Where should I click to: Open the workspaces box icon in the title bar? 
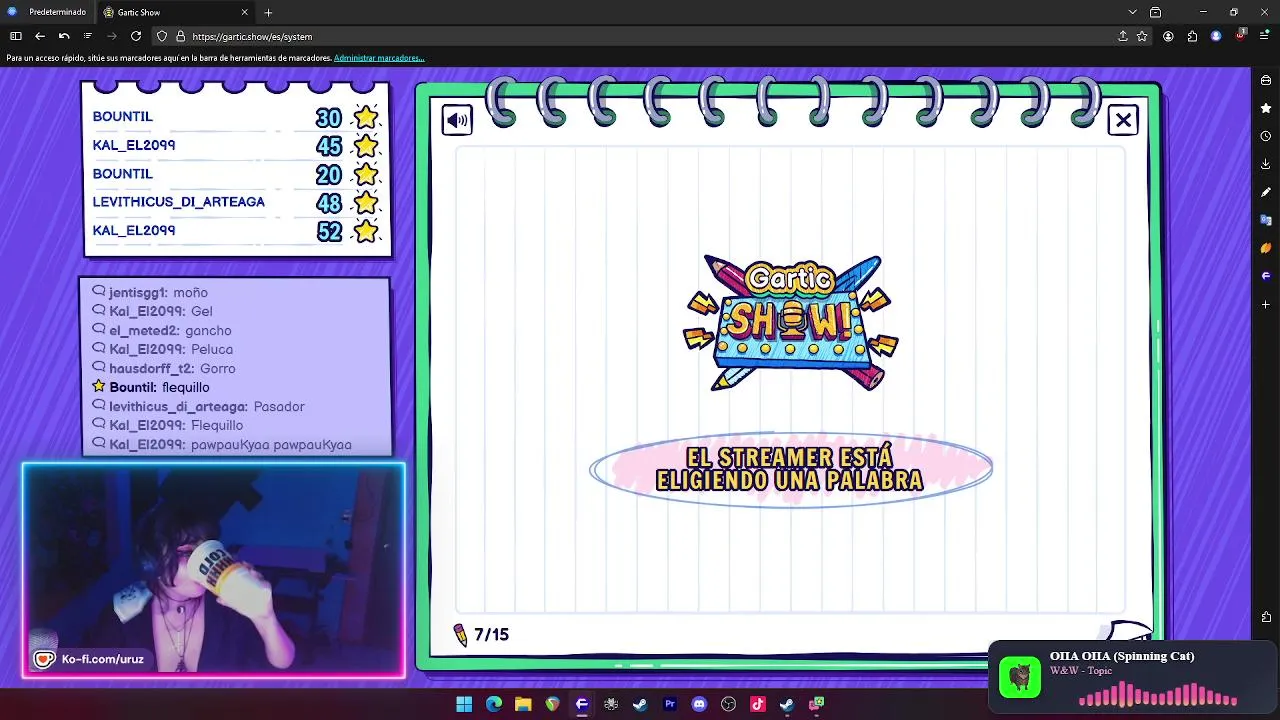tap(1156, 12)
